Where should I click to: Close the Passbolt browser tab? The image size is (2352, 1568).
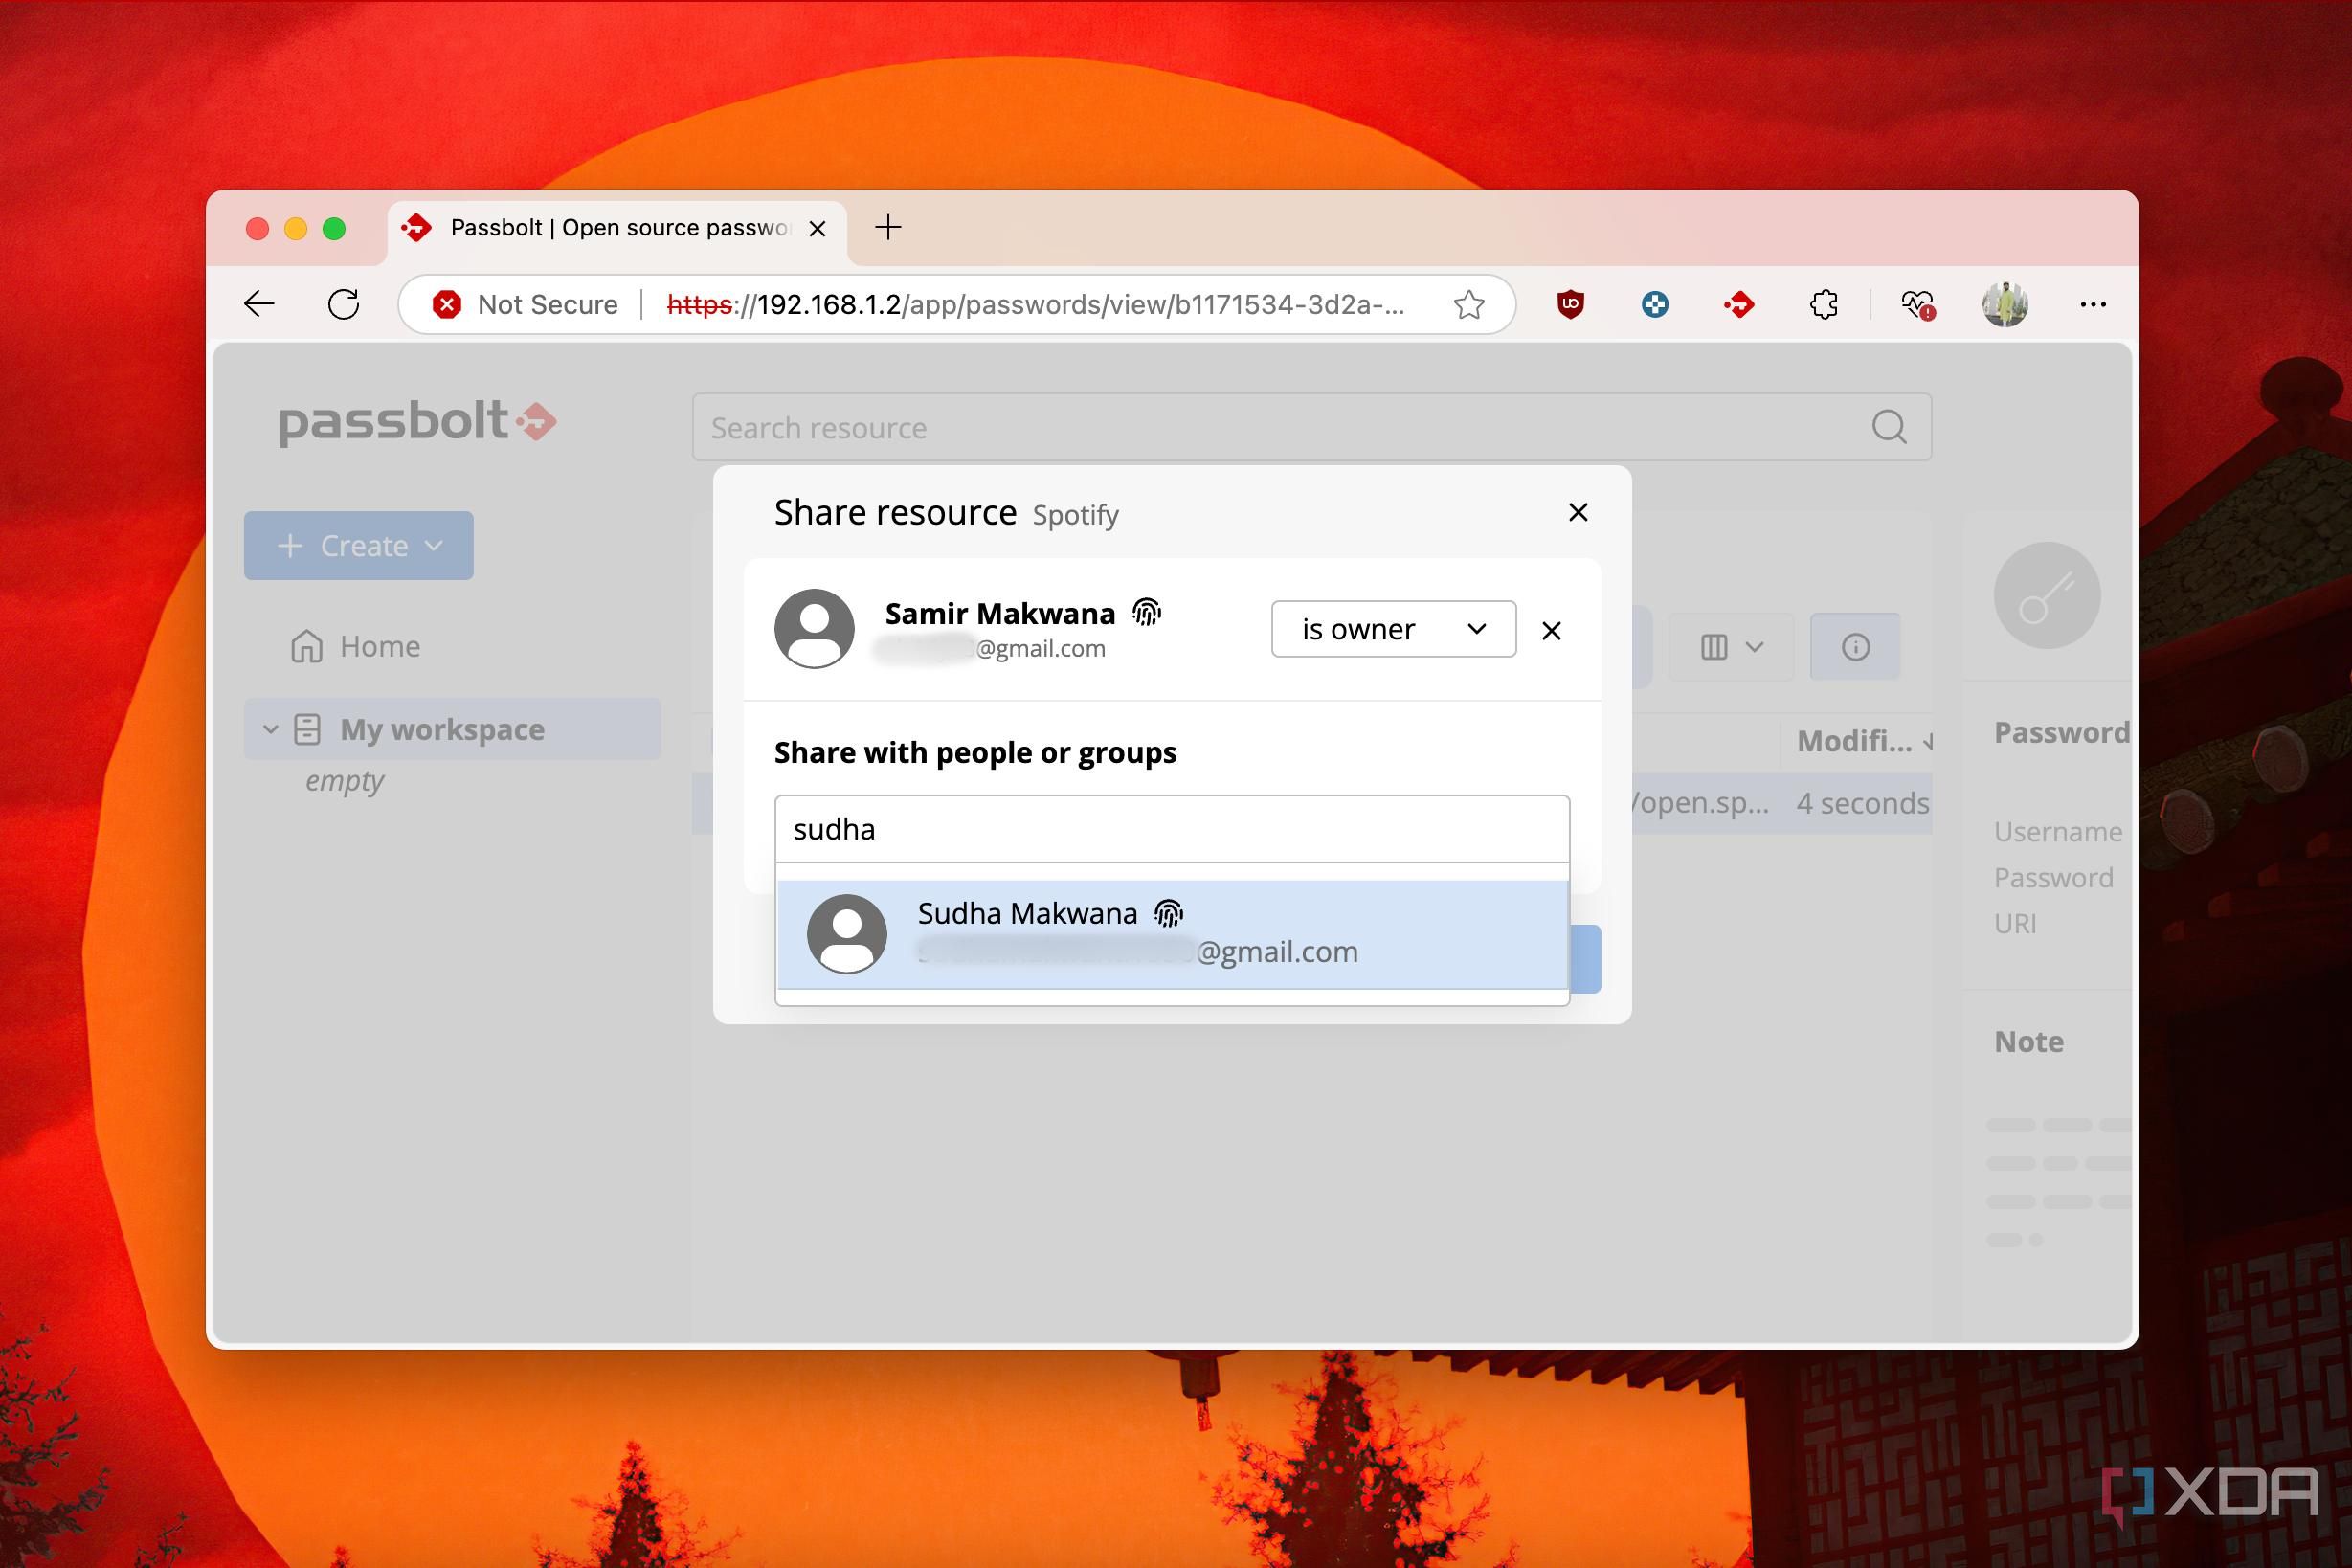tap(817, 228)
